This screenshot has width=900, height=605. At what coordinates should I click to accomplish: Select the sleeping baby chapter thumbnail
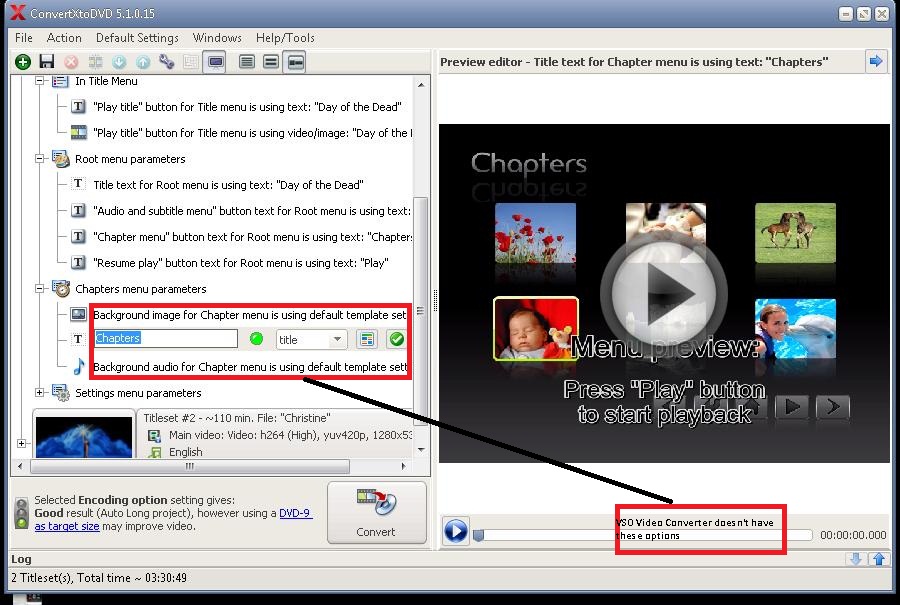click(x=536, y=328)
